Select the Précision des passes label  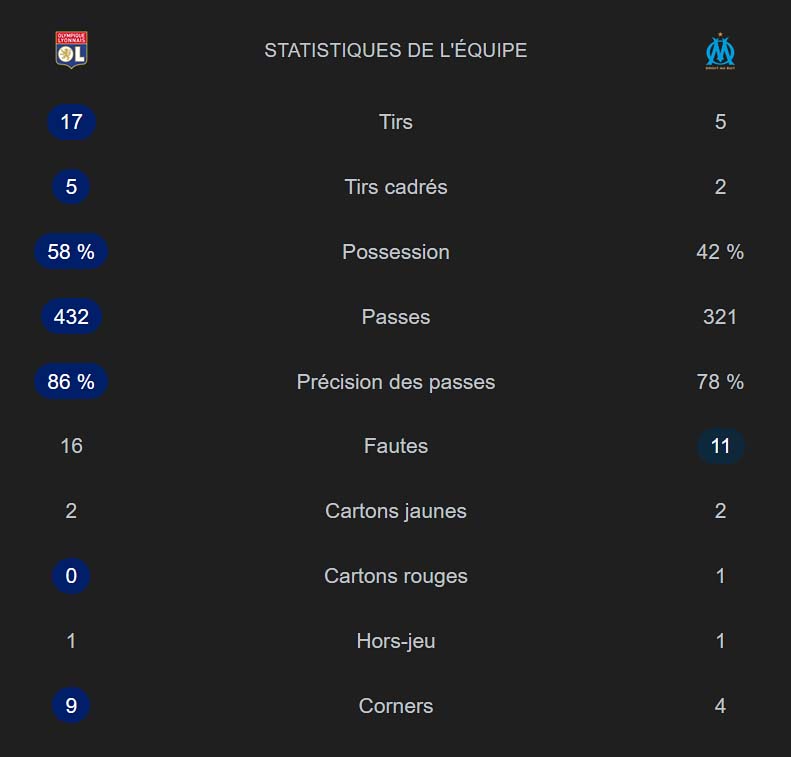tap(396, 382)
